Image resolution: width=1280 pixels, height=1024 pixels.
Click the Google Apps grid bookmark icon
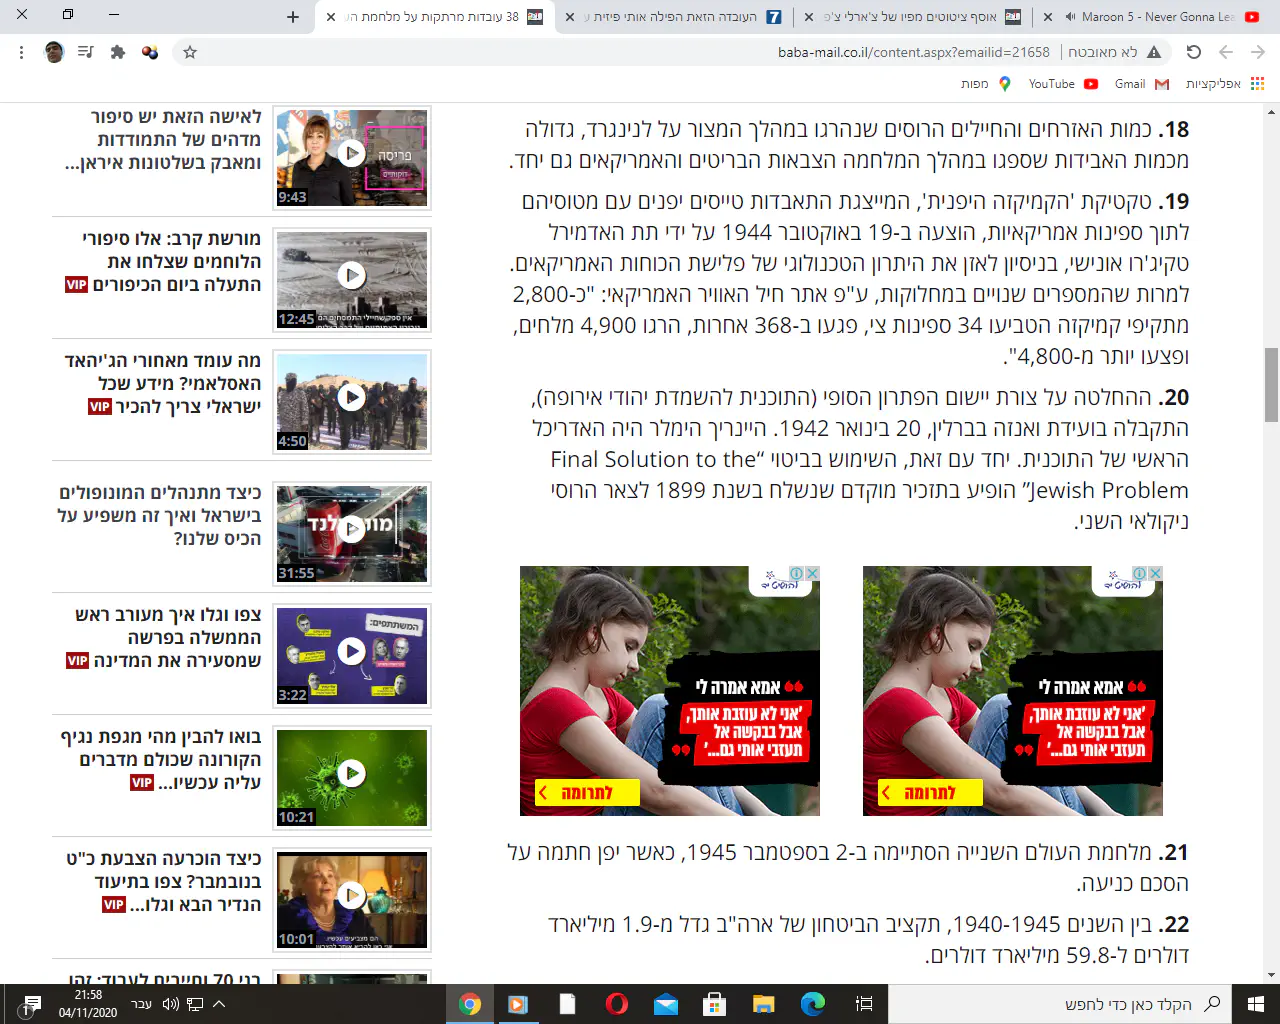[1257, 84]
